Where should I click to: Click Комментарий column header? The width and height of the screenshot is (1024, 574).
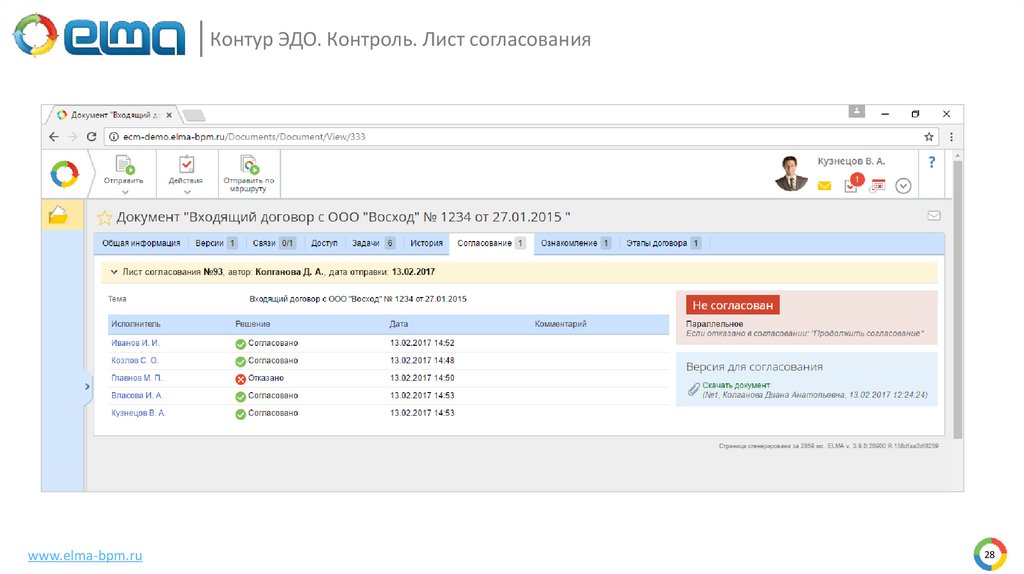[x=560, y=324]
